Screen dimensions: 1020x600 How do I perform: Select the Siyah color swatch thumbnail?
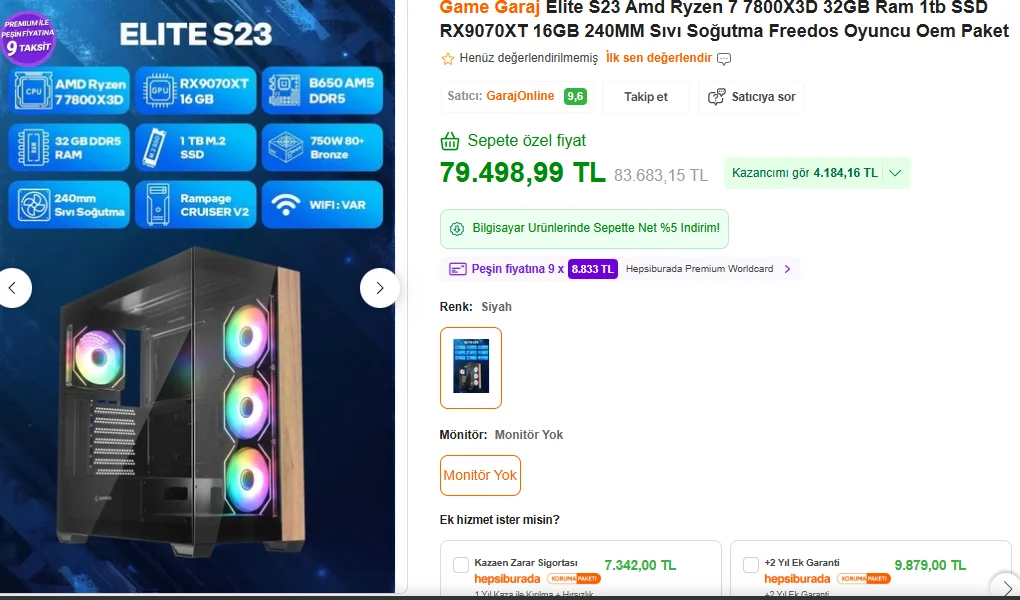pyautogui.click(x=471, y=368)
